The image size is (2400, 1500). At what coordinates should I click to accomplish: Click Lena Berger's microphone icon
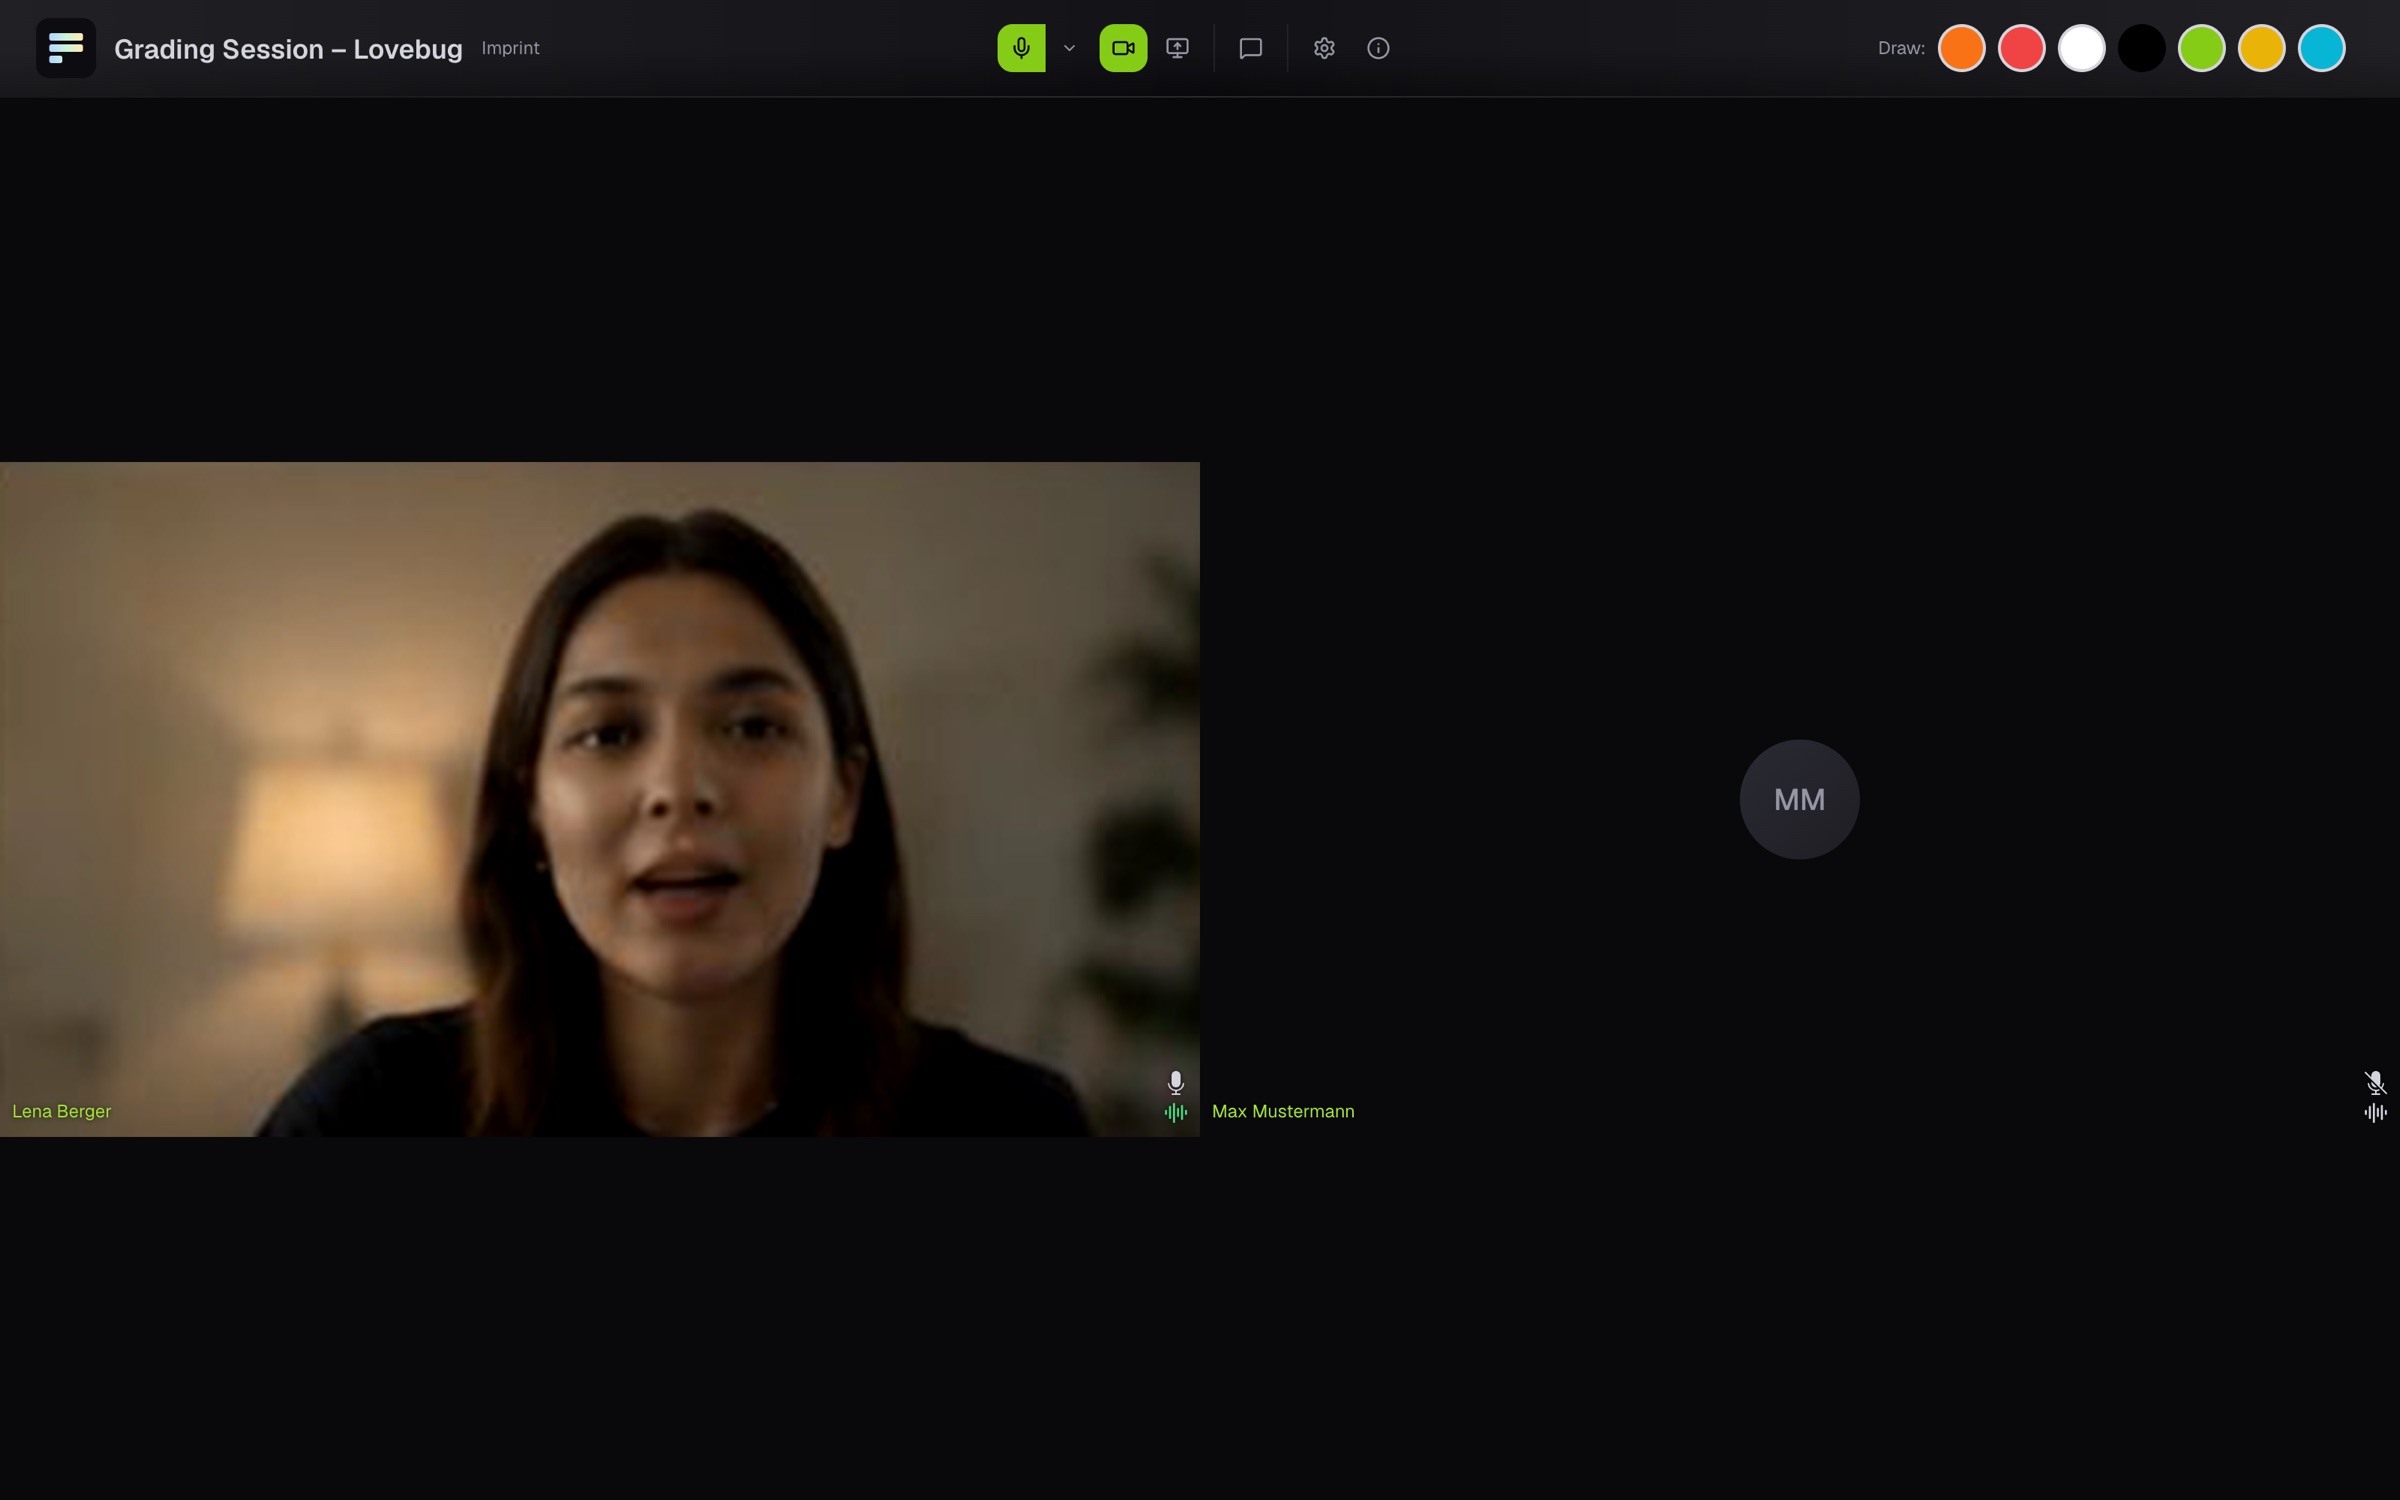[x=1176, y=1083]
